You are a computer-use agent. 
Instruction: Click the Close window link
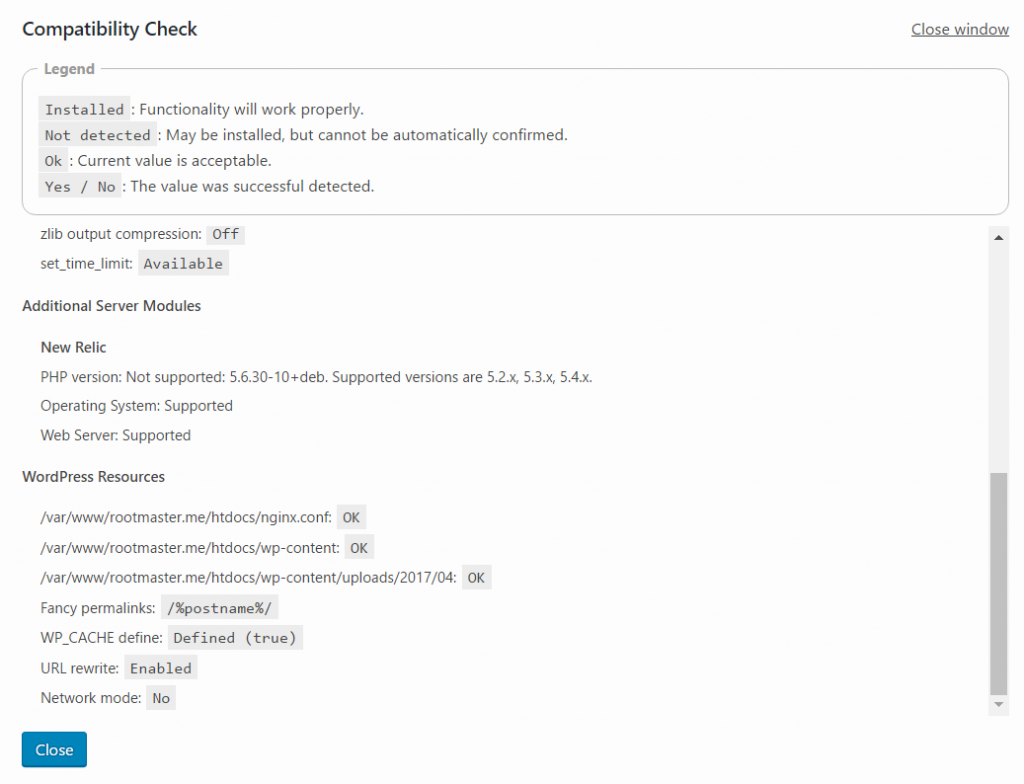point(959,29)
